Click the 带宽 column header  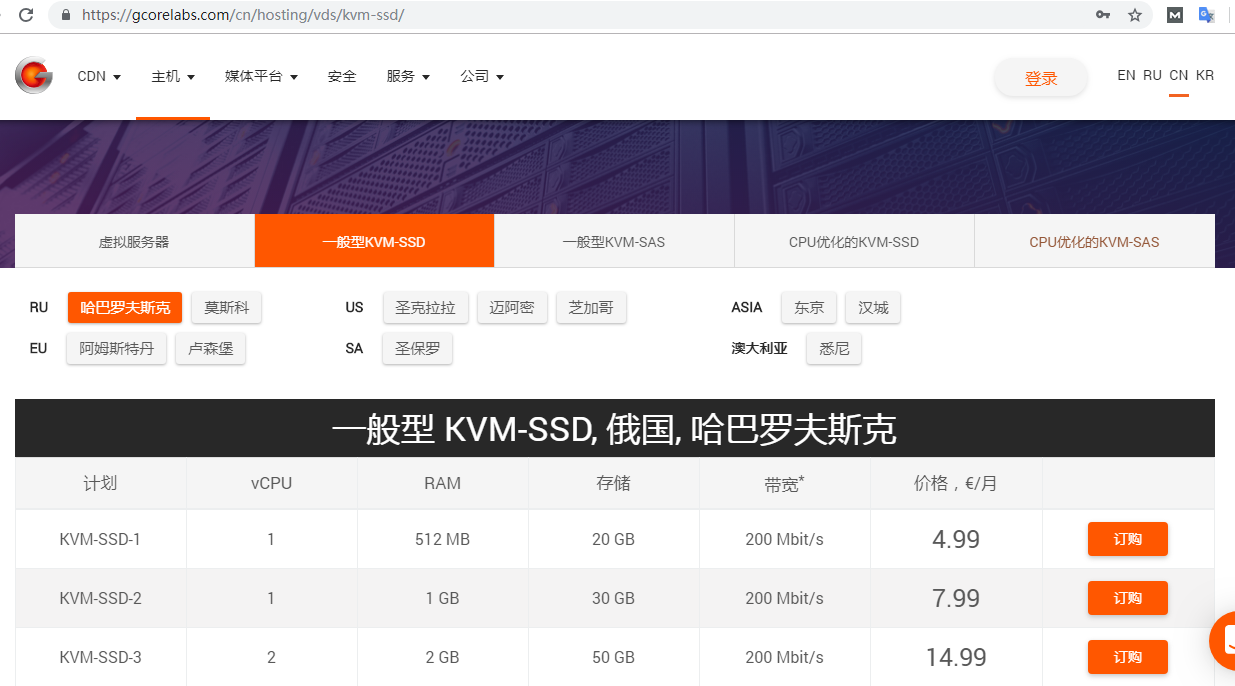tap(784, 484)
